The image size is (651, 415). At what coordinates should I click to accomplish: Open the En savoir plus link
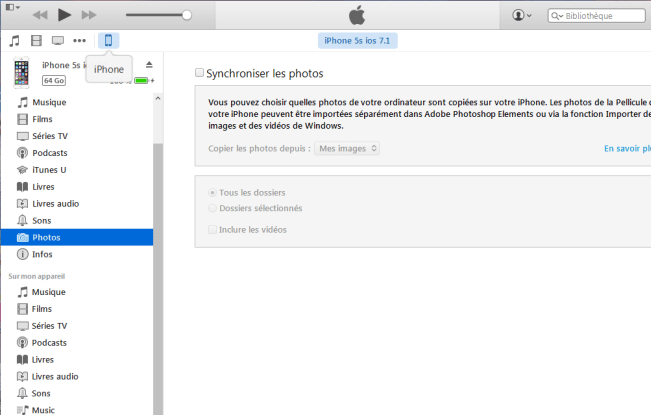(x=627, y=149)
